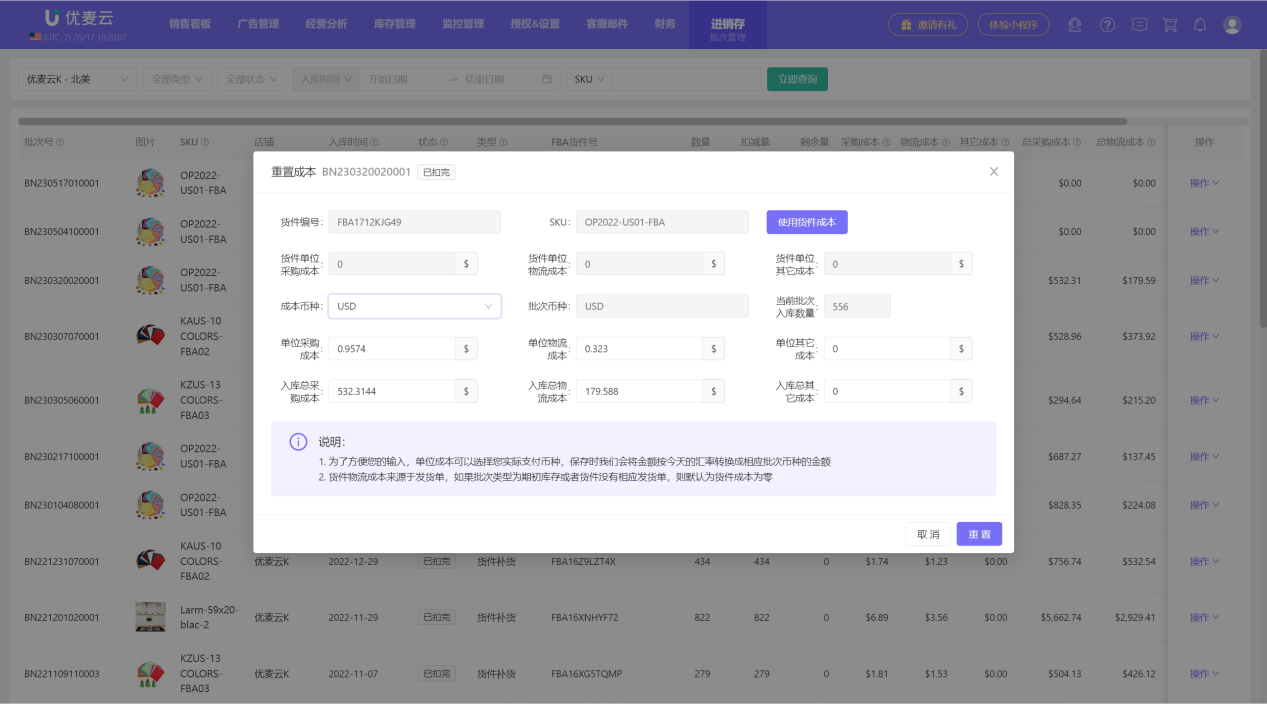
Task: Open the 广告管理 menu
Action: click(258, 24)
